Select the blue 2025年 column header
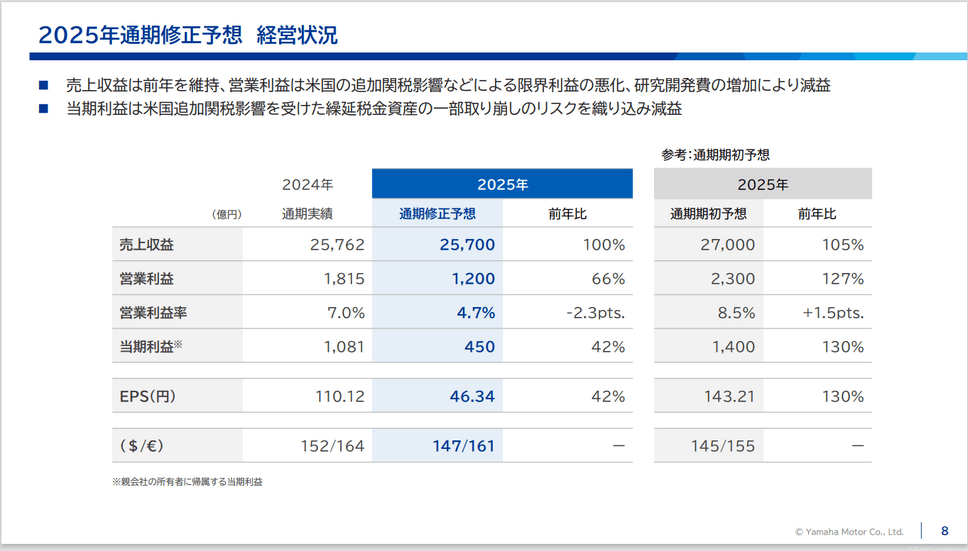Viewport: 968px width, 551px height. 502,184
